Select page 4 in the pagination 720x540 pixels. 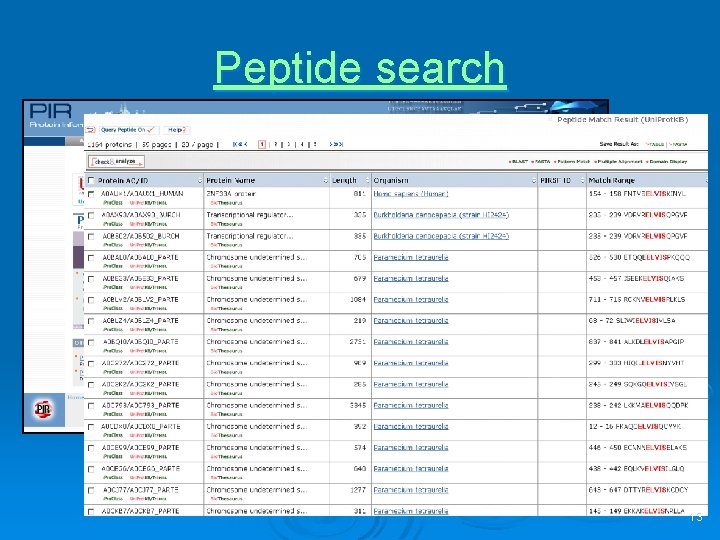coord(302,144)
